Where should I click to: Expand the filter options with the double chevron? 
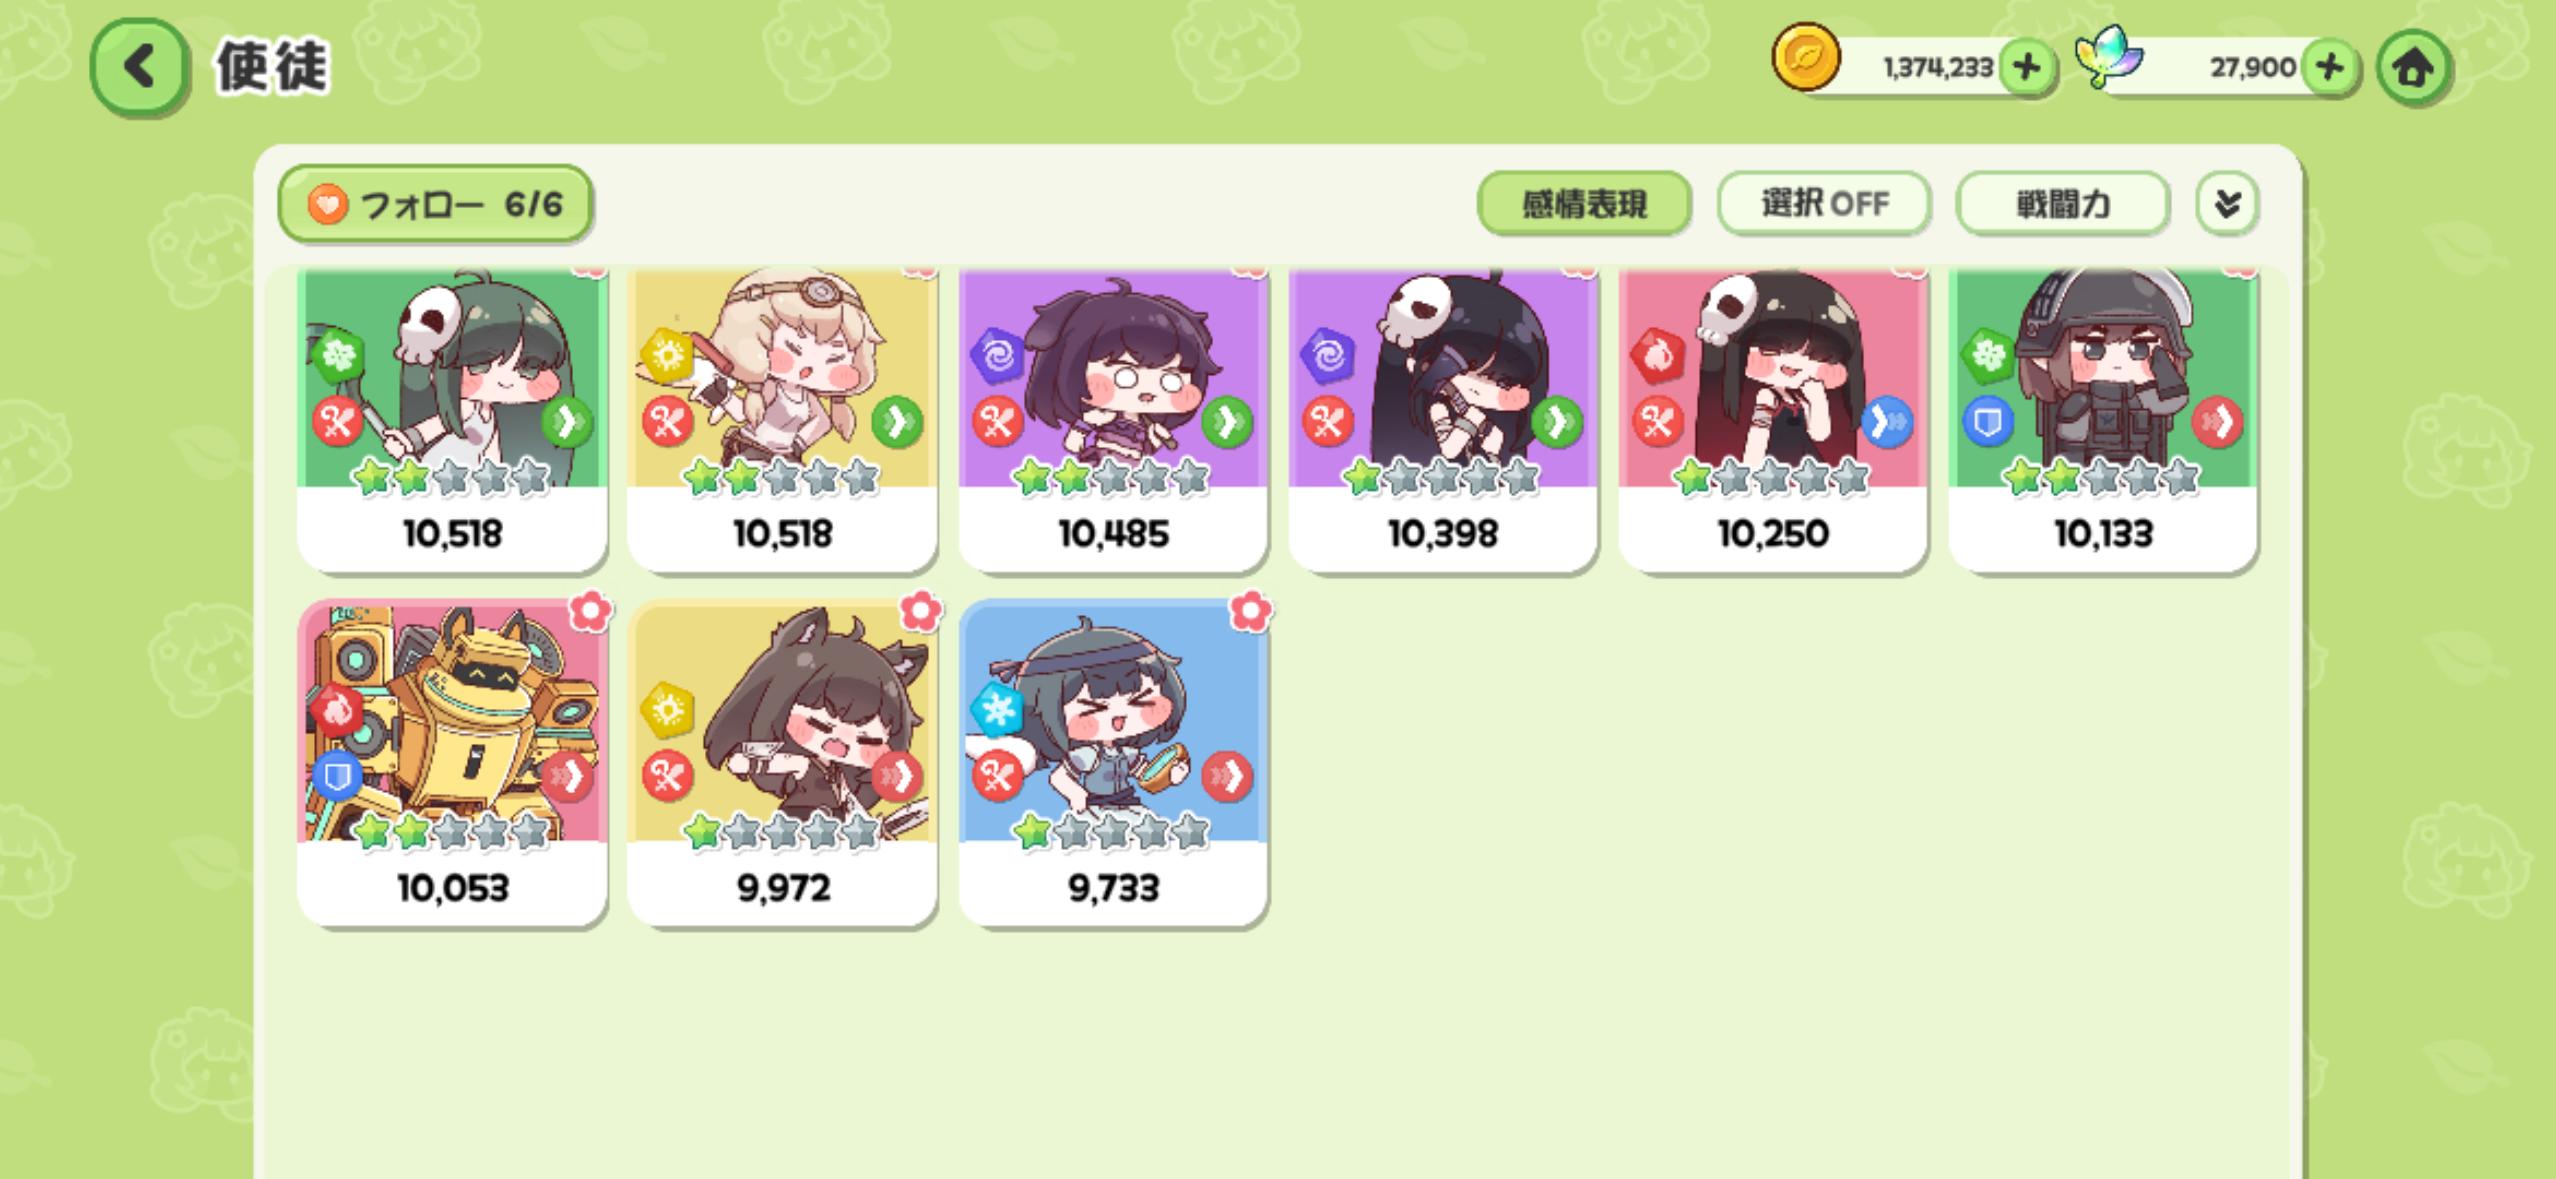pyautogui.click(x=2226, y=204)
